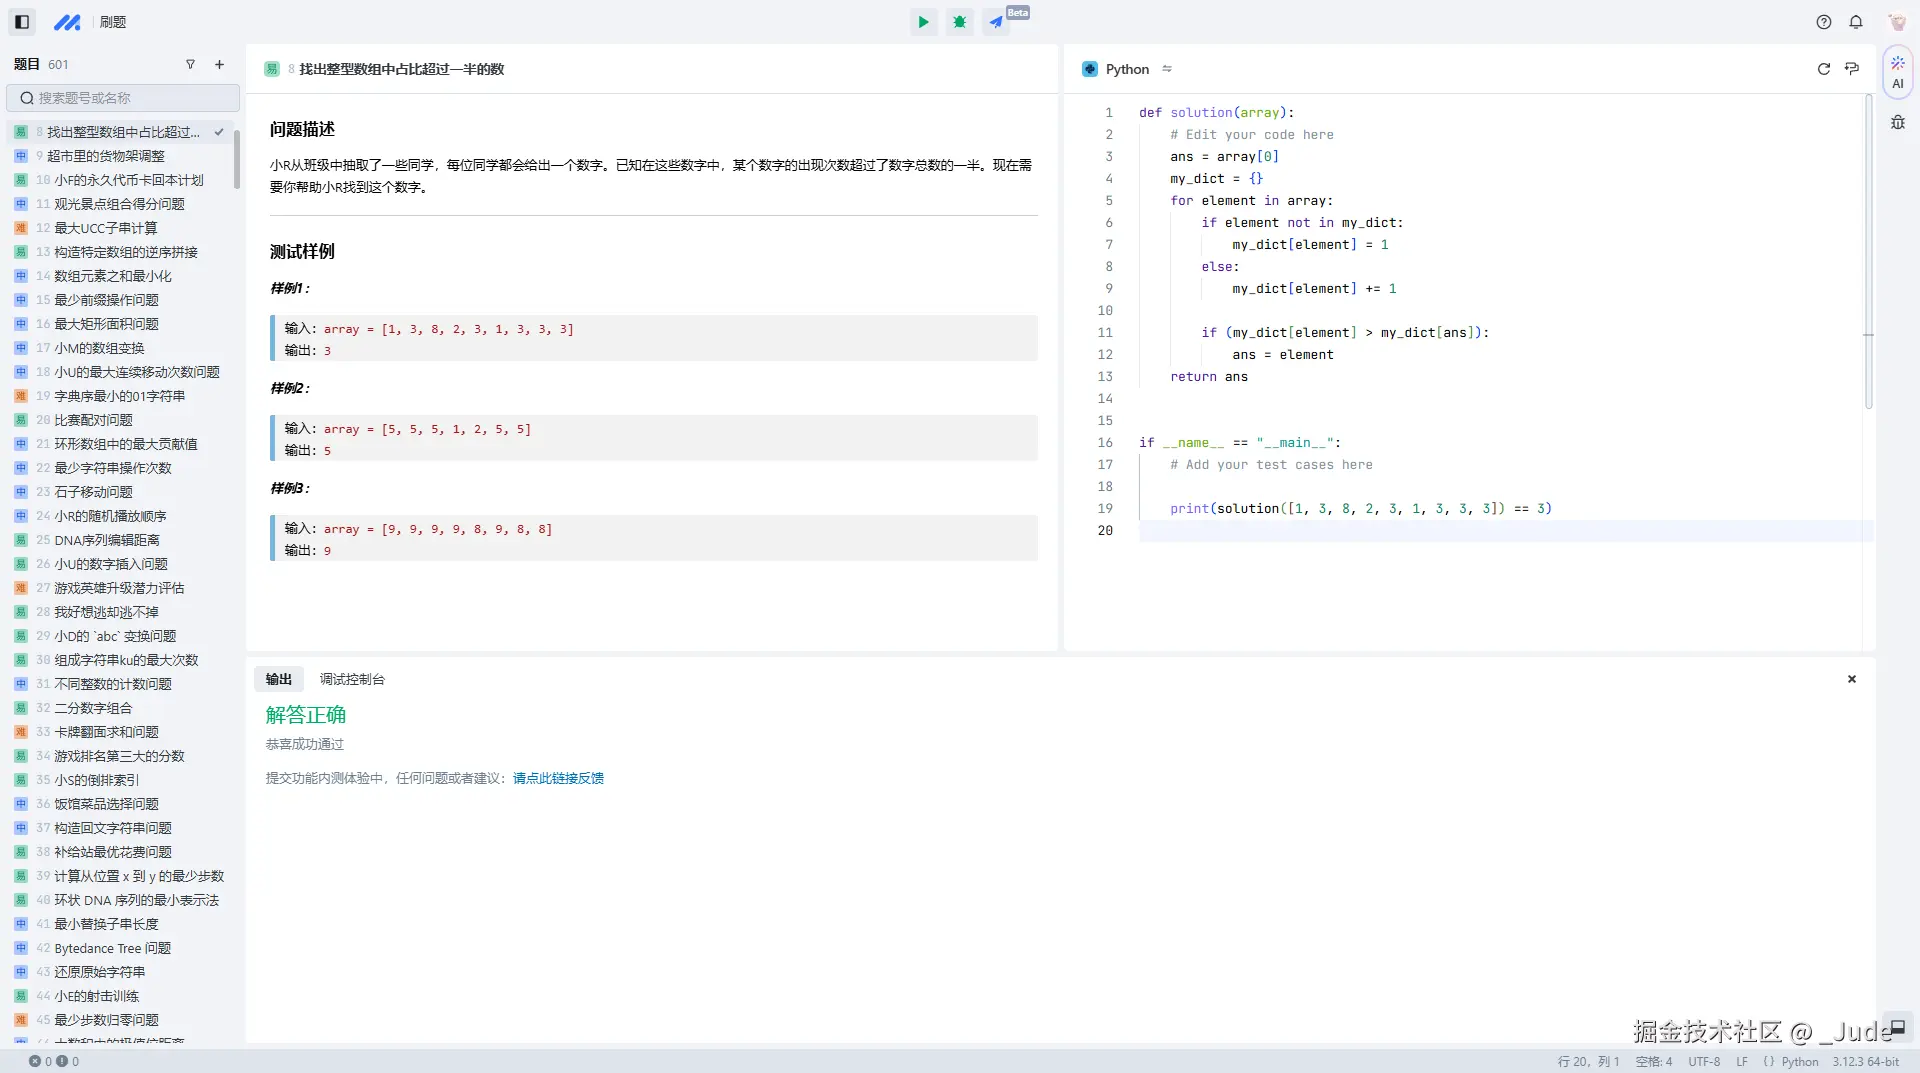The width and height of the screenshot is (1920, 1073).
Task: Open problem 11 观光景点组合得分问题
Action: 120,204
